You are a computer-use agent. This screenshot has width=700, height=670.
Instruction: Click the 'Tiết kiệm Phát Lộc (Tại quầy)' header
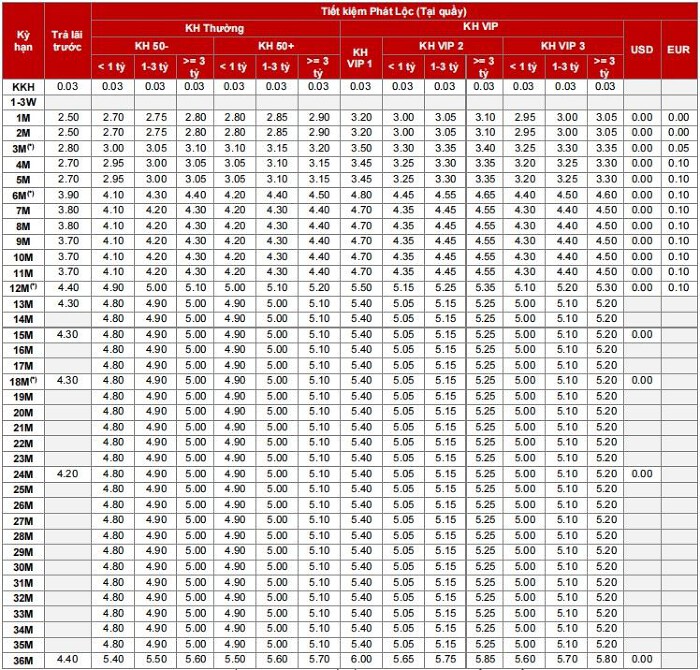coord(393,12)
